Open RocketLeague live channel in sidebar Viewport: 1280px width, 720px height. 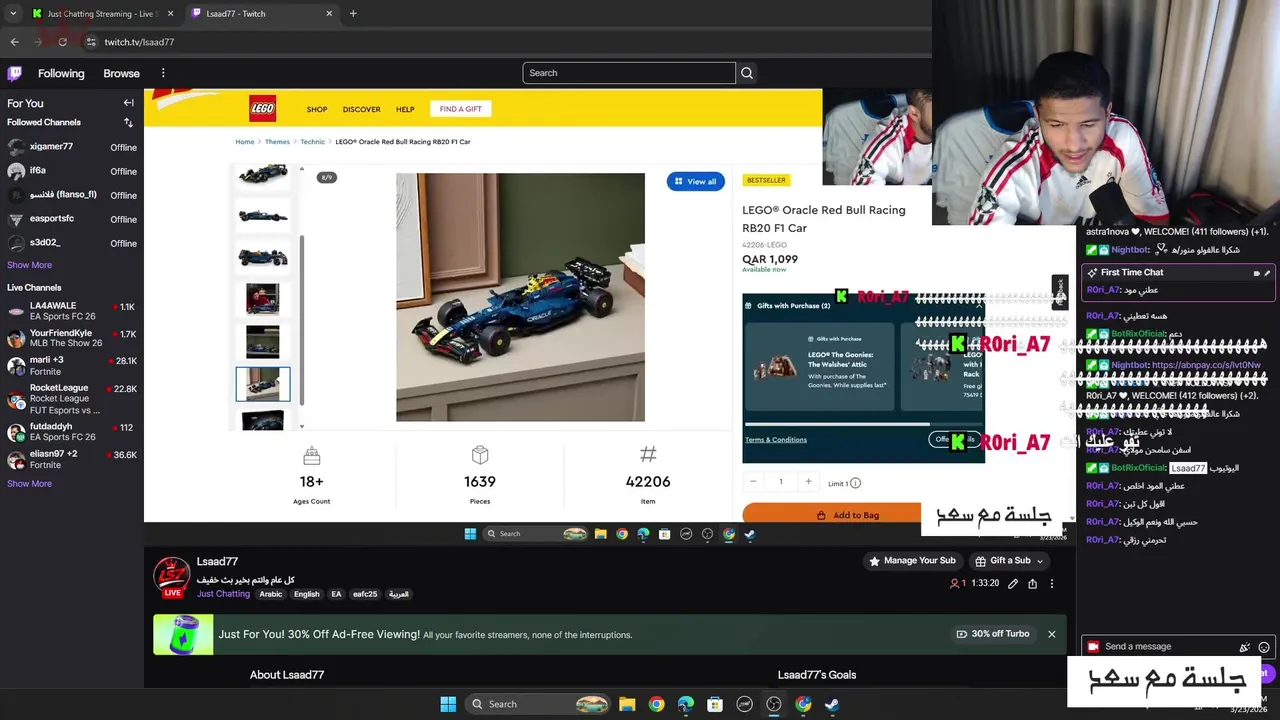pos(71,399)
